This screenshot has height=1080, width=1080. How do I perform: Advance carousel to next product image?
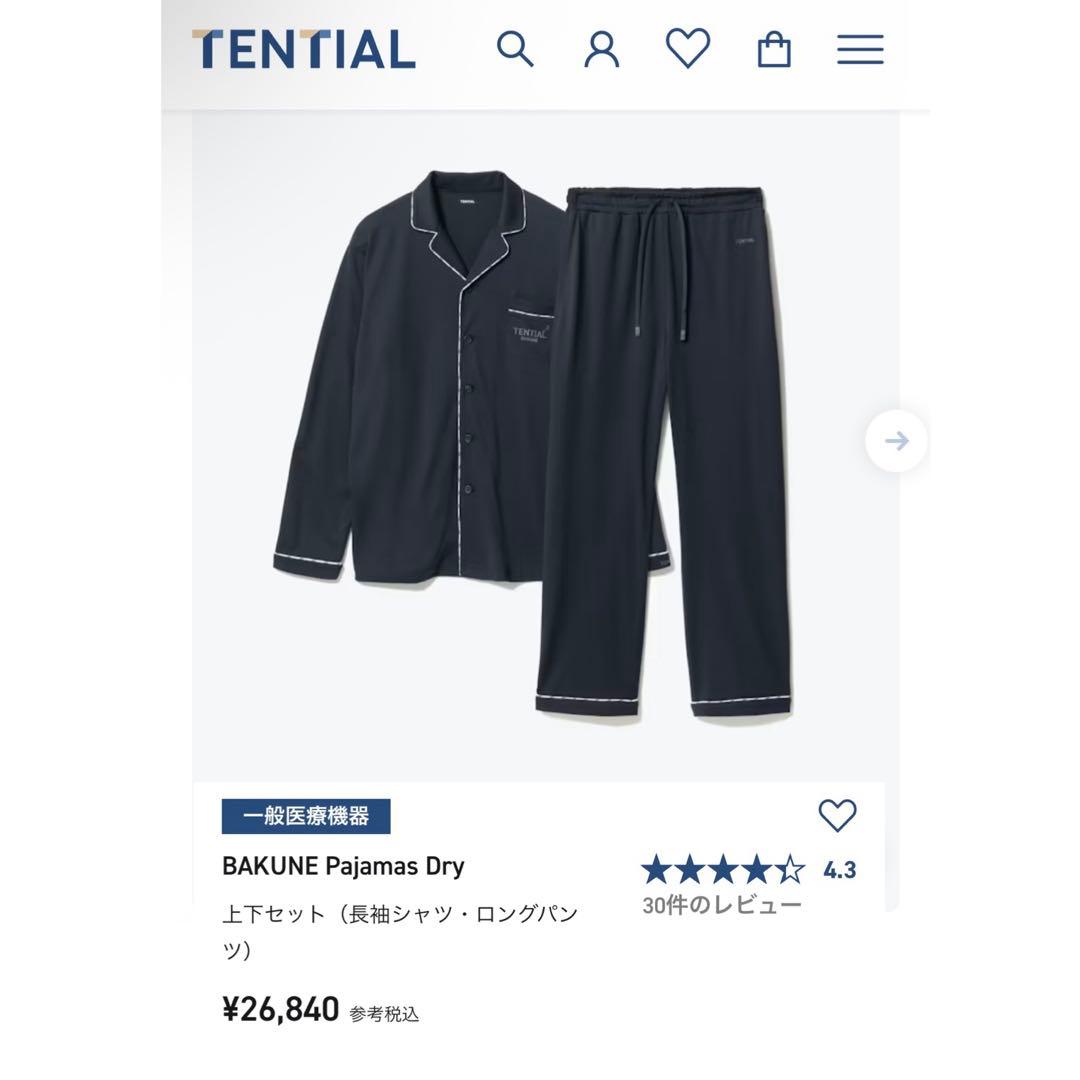[896, 440]
